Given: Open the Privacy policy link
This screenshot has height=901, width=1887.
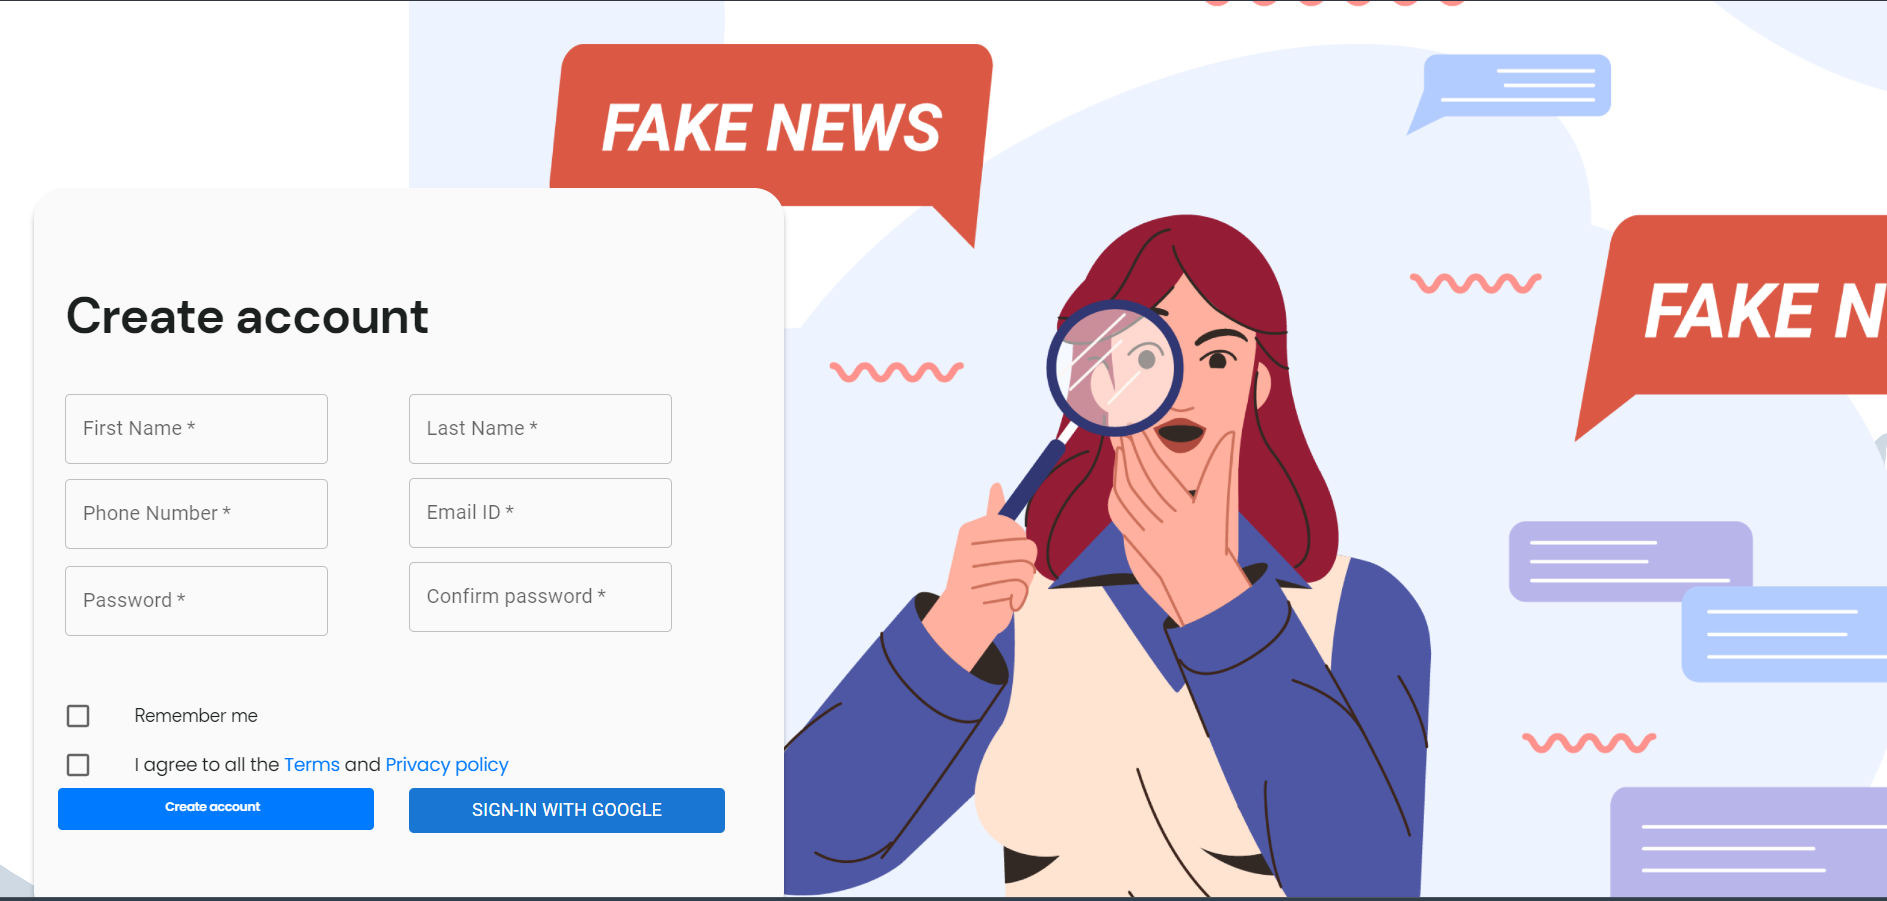Looking at the screenshot, I should tap(447, 765).
